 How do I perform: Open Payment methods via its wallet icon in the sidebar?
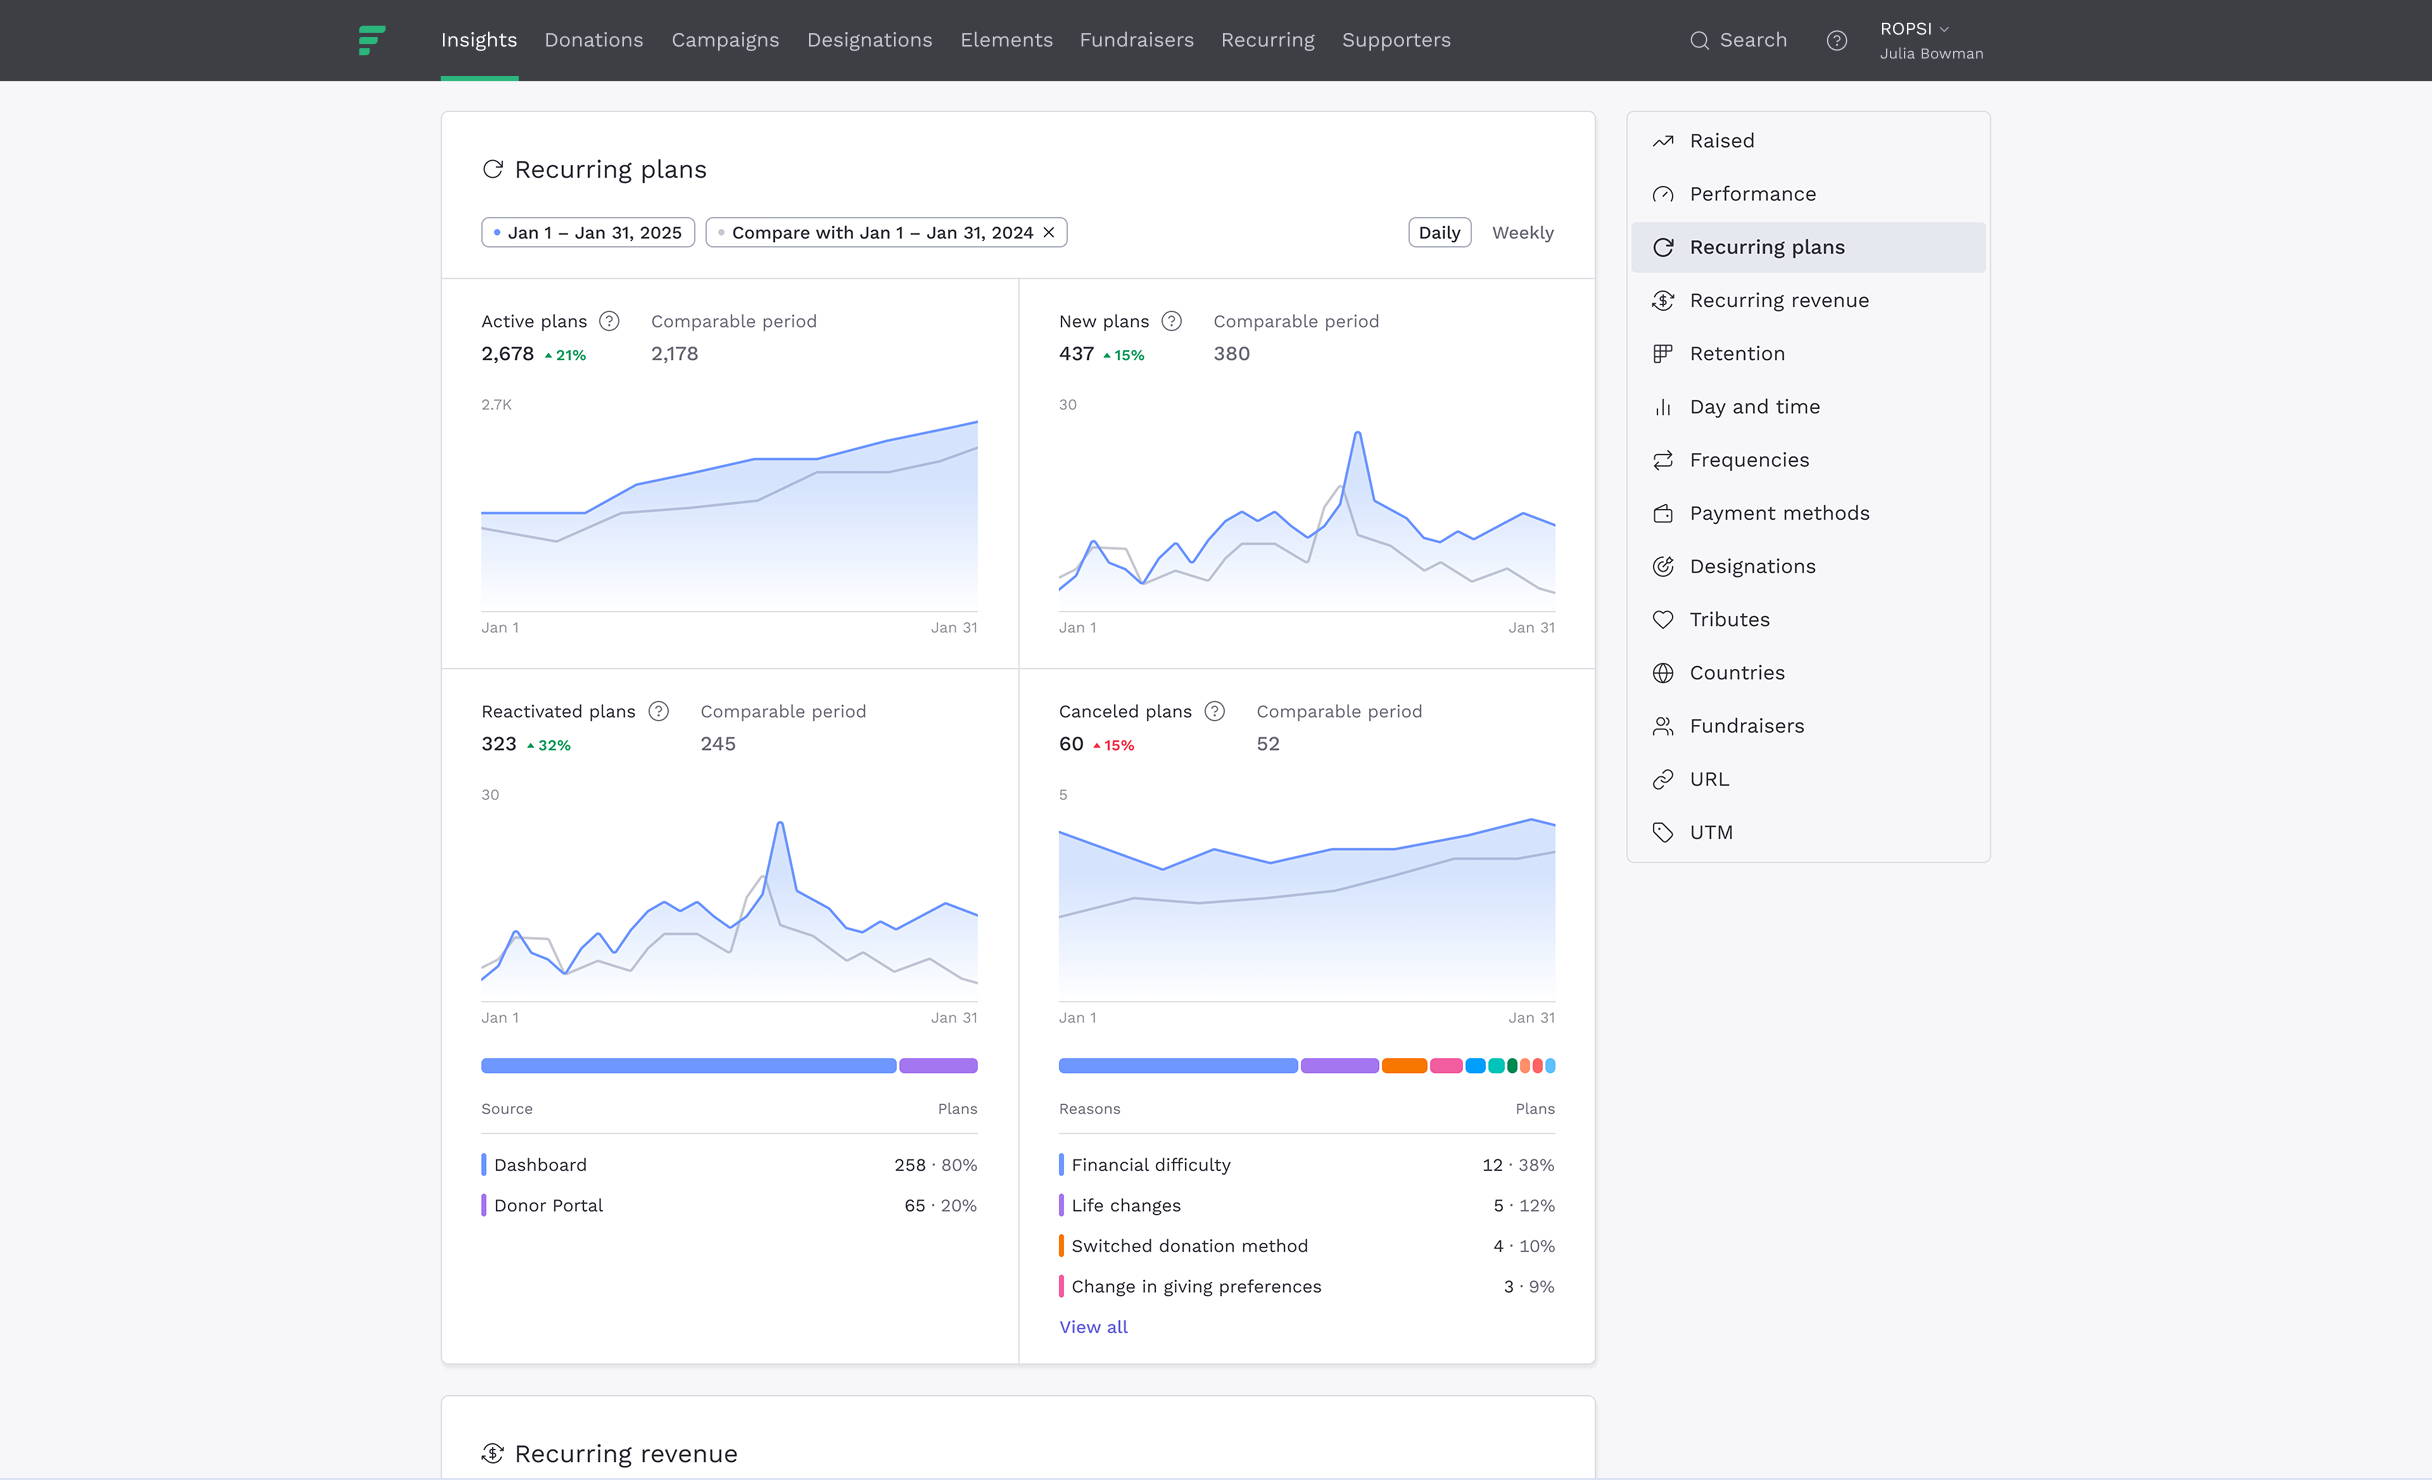point(1663,514)
